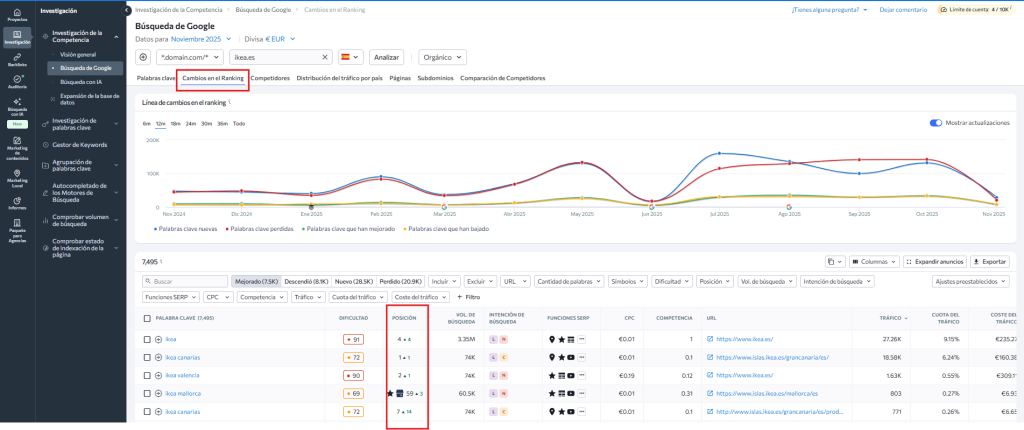The height and width of the screenshot is (430, 1024).
Task: Open Auditoría in the left sidebar
Action: [16, 82]
